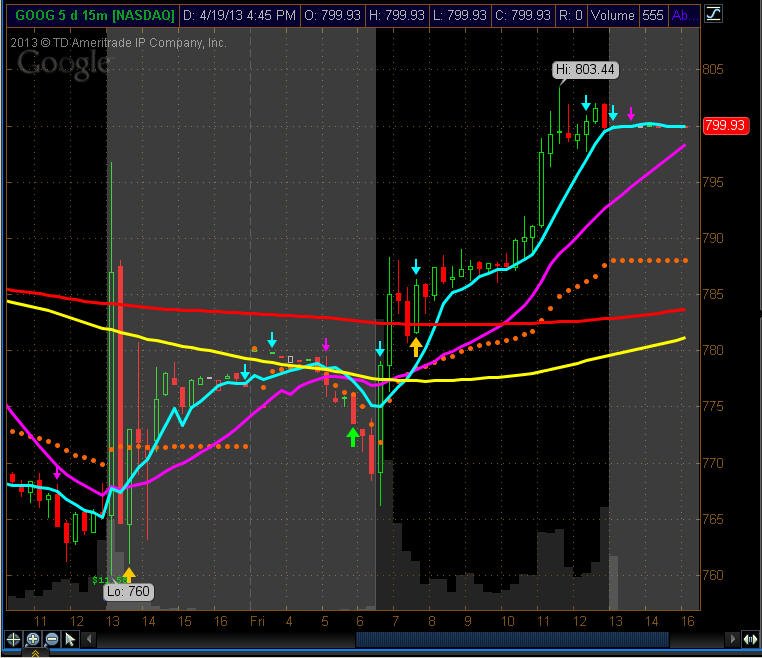
Task: Click the zoom out magnifier
Action: tap(52, 639)
